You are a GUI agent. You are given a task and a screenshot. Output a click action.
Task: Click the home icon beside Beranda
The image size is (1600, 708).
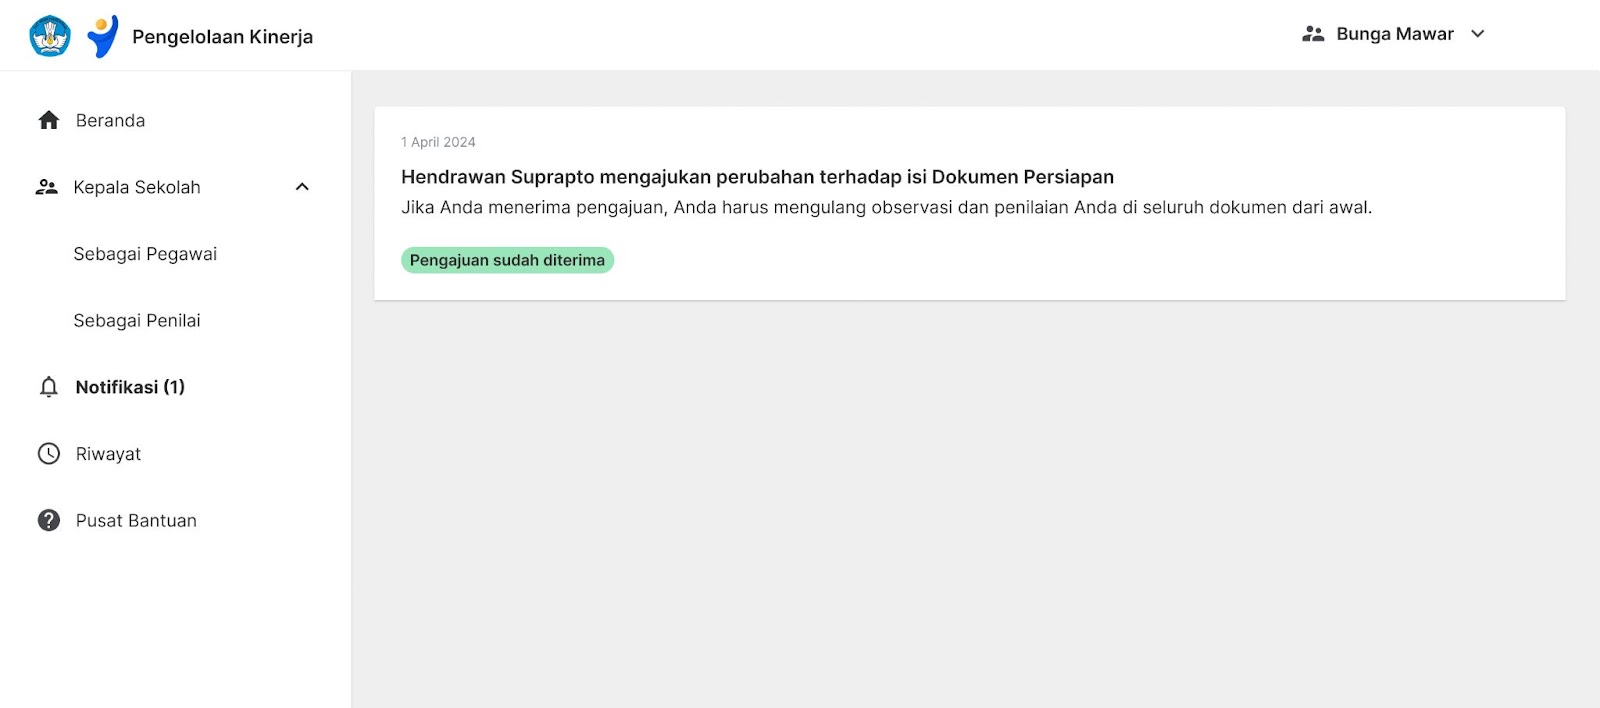coord(49,121)
